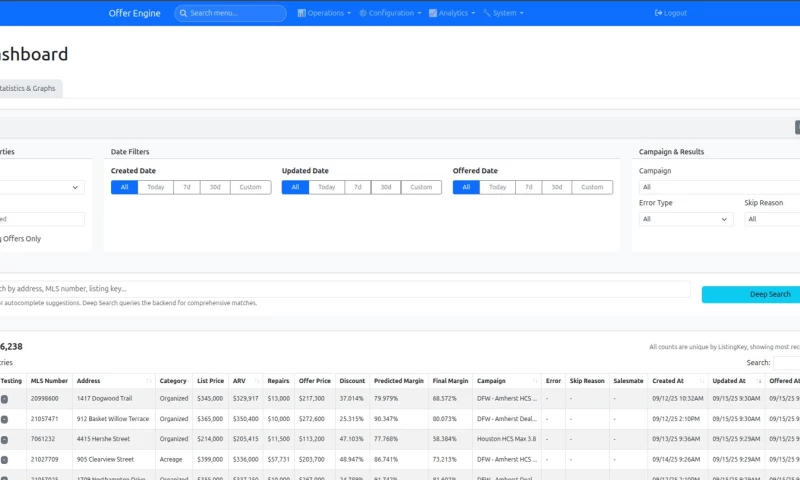Sort table by Updated At column
The width and height of the screenshot is (800, 480).
click(737, 381)
